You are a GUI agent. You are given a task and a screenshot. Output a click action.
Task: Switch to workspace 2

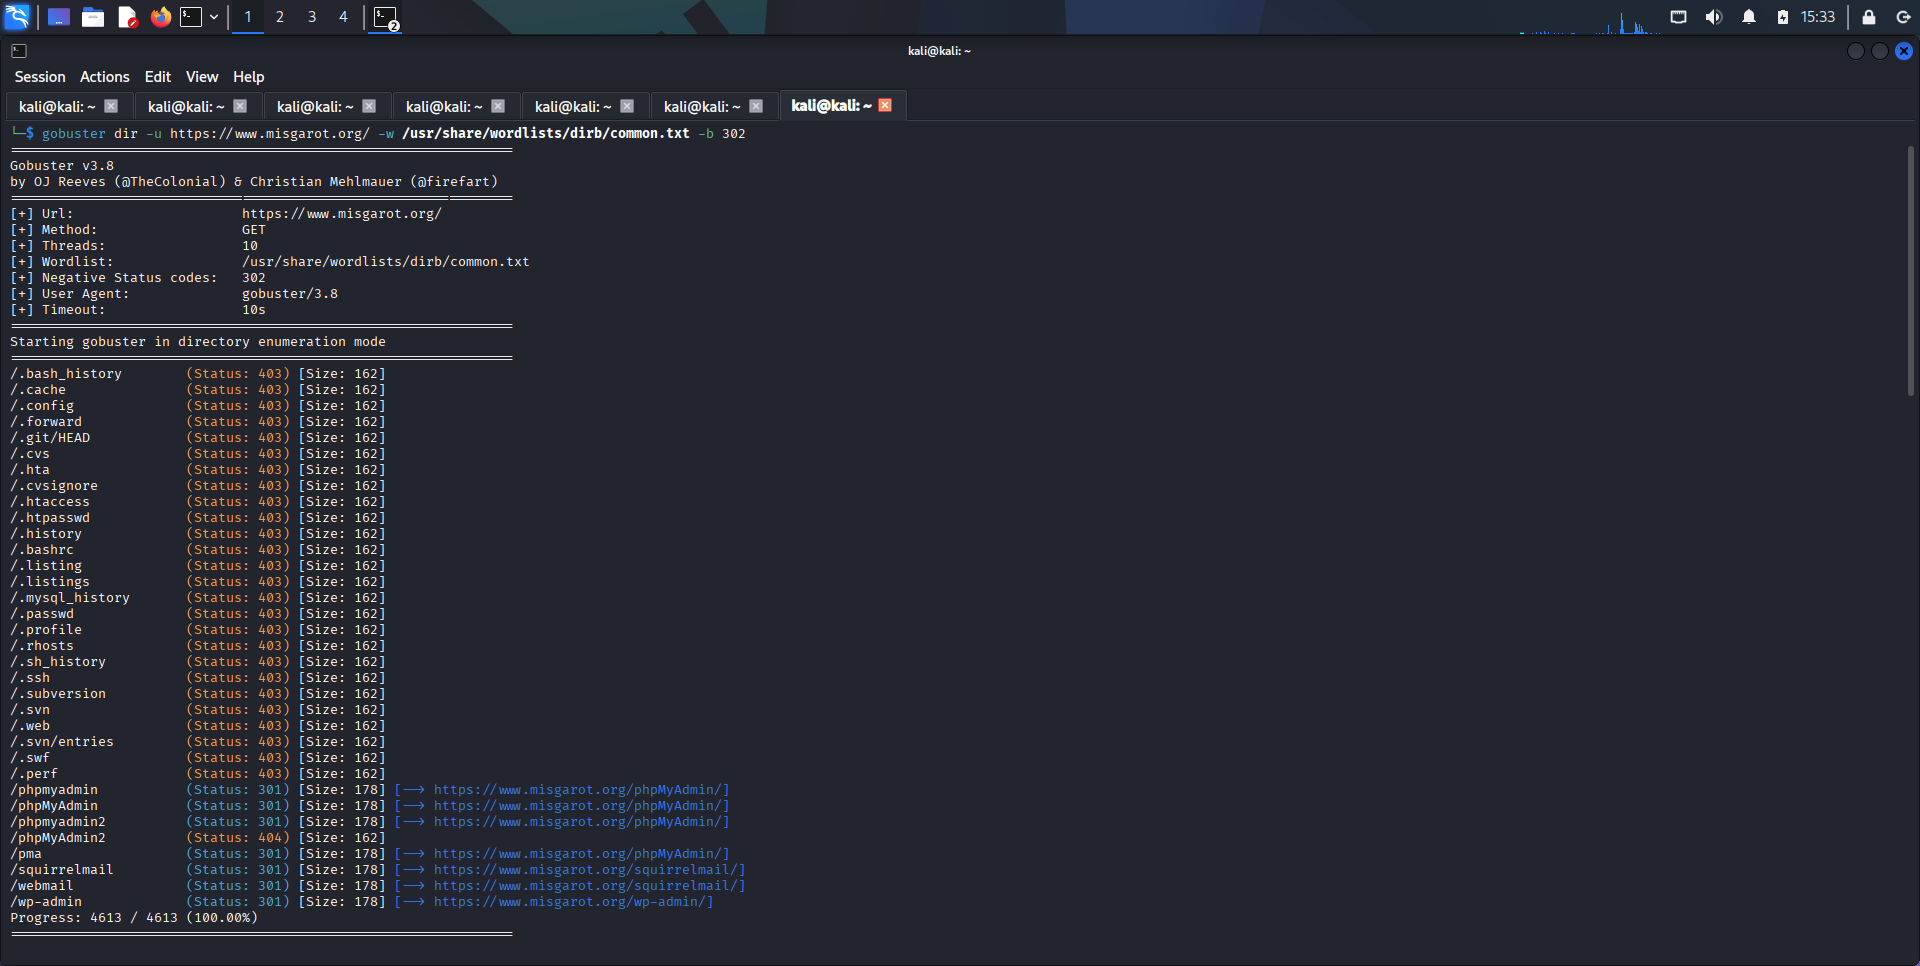280,17
